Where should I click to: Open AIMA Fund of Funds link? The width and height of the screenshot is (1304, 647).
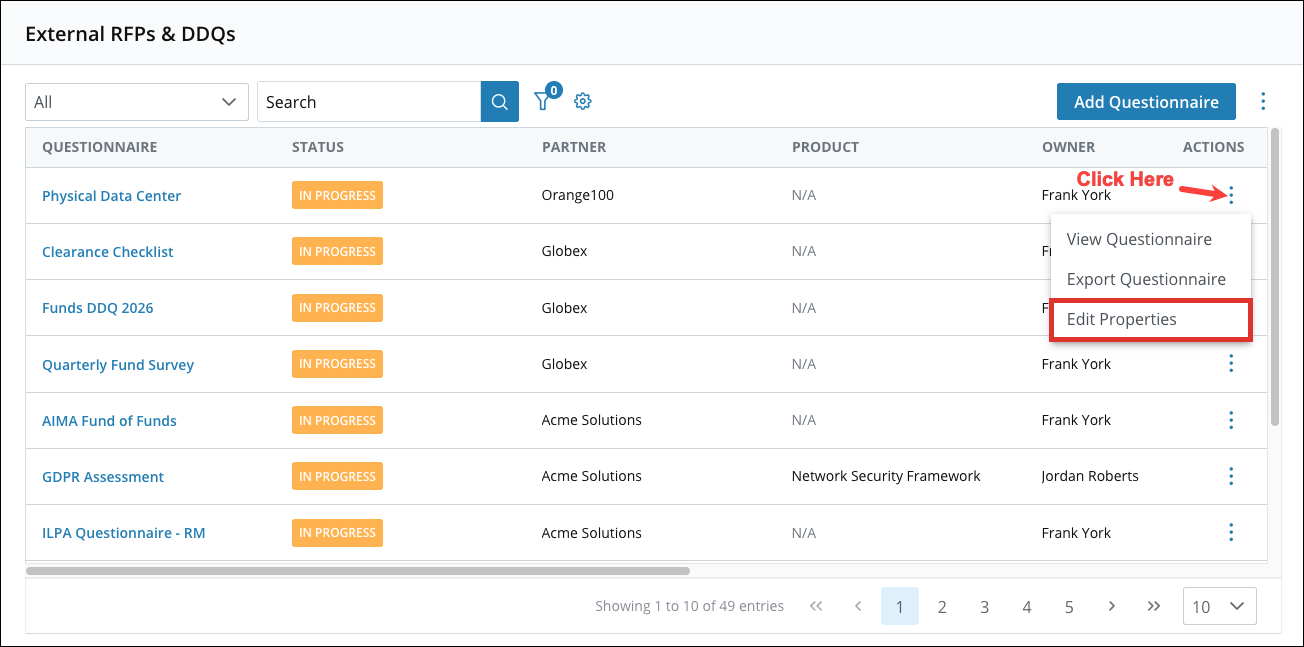coord(109,421)
